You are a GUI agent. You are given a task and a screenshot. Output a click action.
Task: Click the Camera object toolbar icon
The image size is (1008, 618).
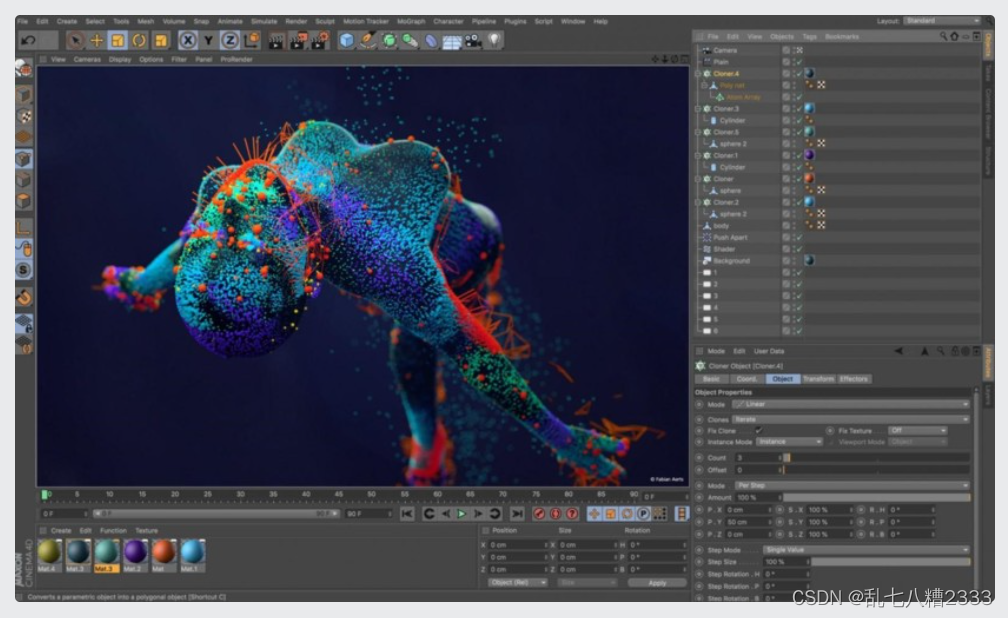click(473, 40)
